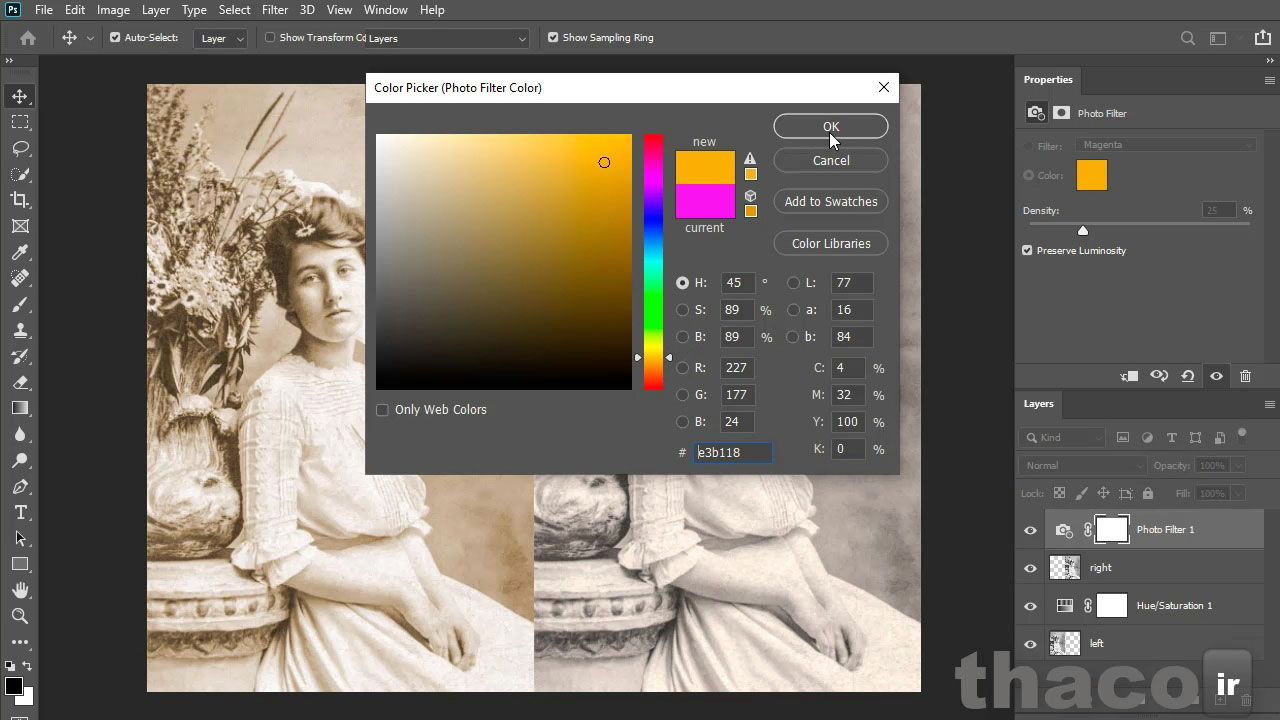Open the Layers panel menu
Image resolution: width=1280 pixels, height=720 pixels.
[1270, 404]
